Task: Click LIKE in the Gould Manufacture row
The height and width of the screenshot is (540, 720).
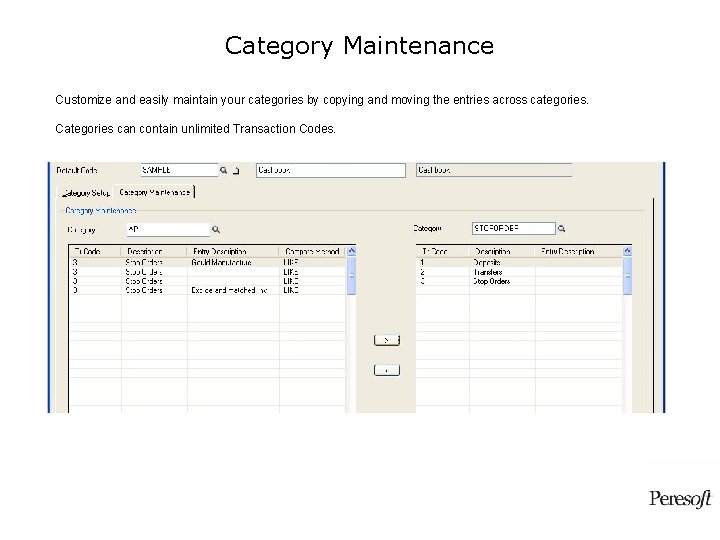Action: click(x=291, y=263)
